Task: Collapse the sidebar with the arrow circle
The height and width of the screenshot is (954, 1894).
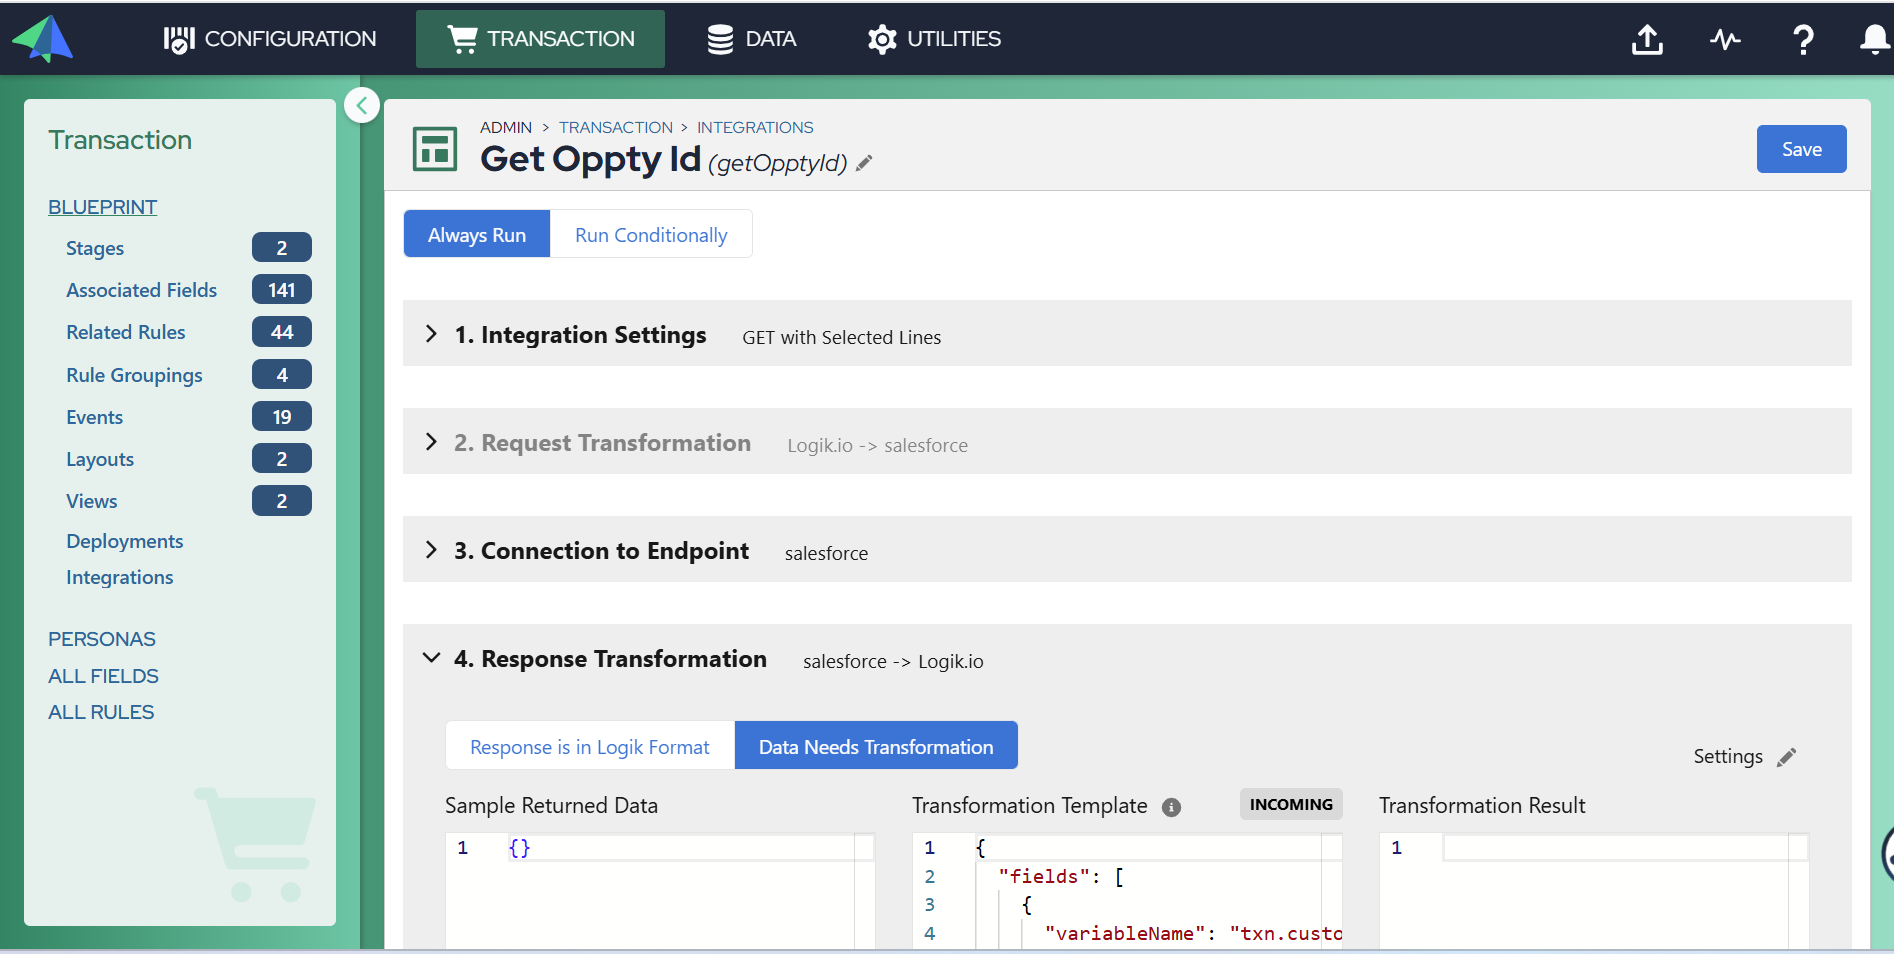Action: point(362,105)
